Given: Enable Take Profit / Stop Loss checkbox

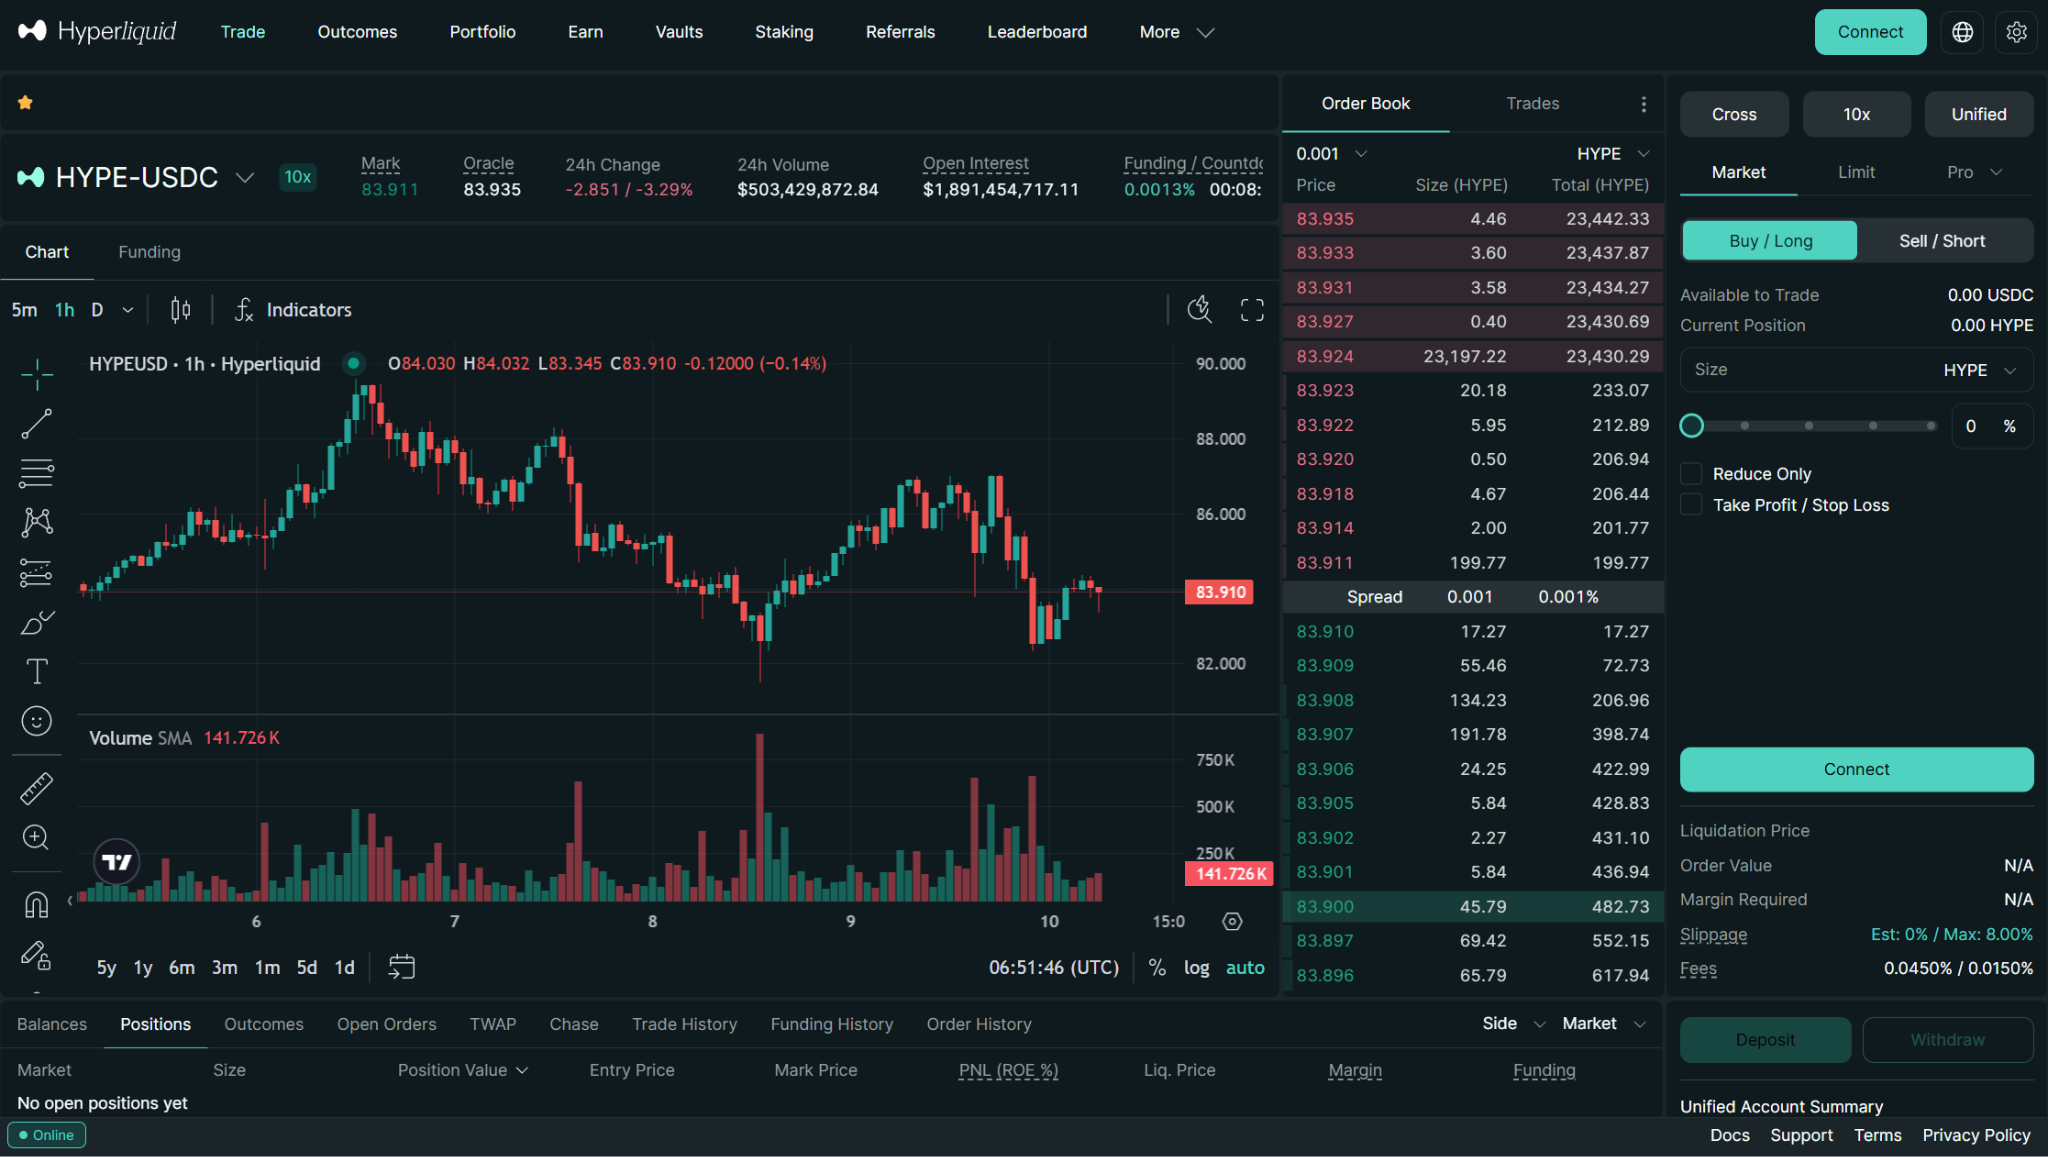Looking at the screenshot, I should [x=1691, y=504].
